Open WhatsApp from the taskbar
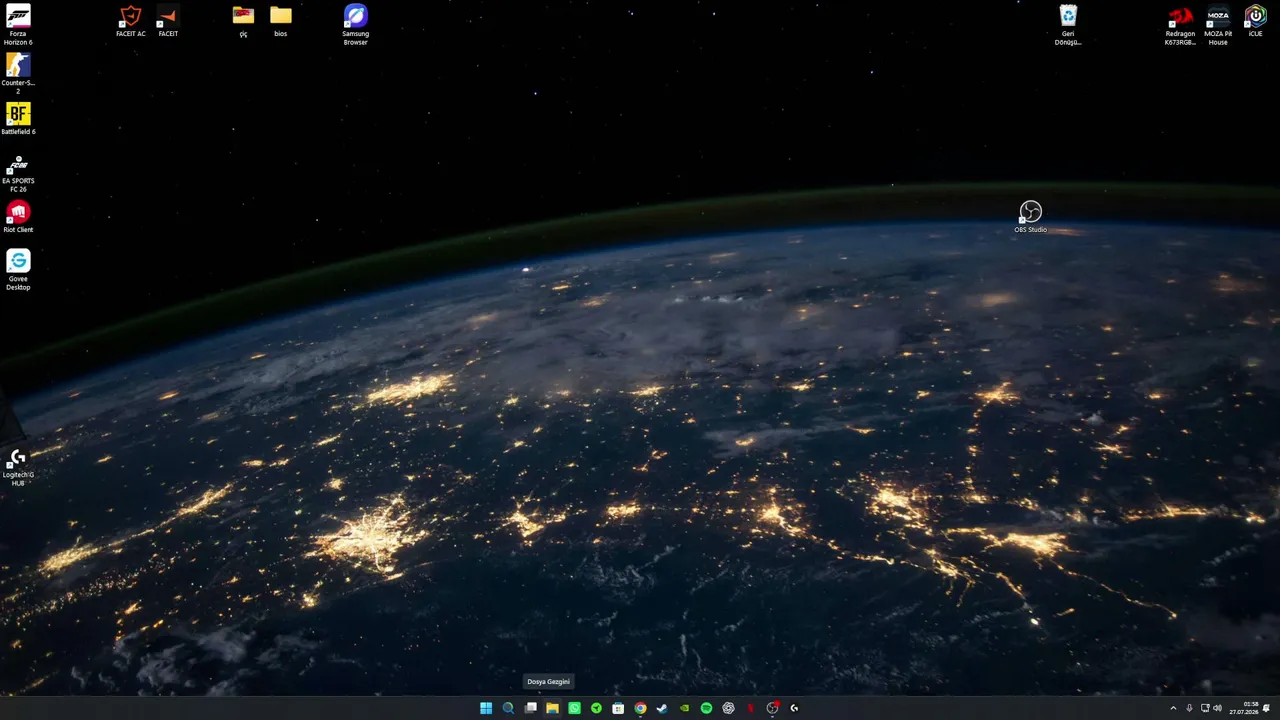 tap(574, 708)
